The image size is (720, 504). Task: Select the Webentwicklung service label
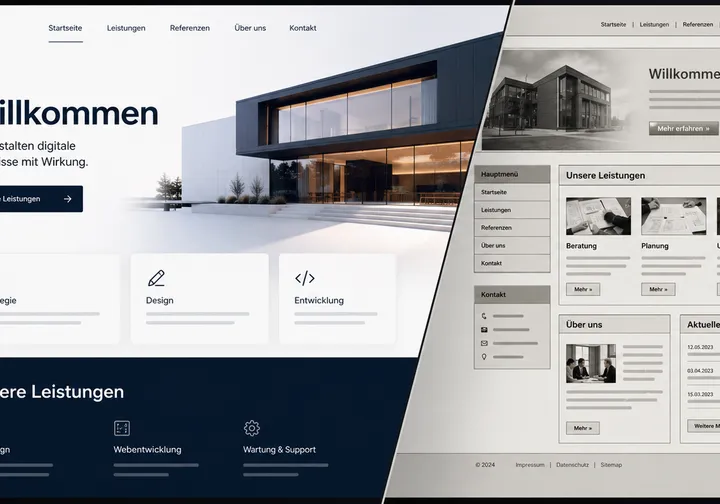[147, 450]
